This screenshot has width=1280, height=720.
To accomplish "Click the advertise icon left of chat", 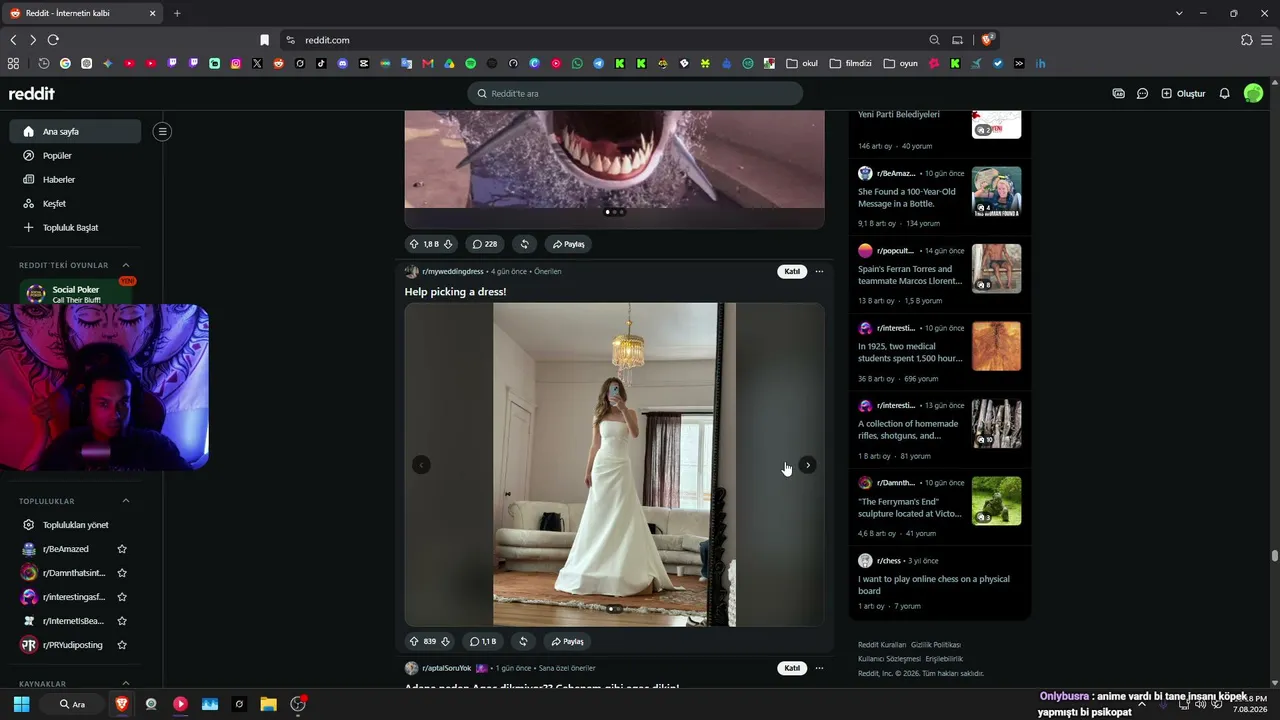I will (x=1118, y=93).
